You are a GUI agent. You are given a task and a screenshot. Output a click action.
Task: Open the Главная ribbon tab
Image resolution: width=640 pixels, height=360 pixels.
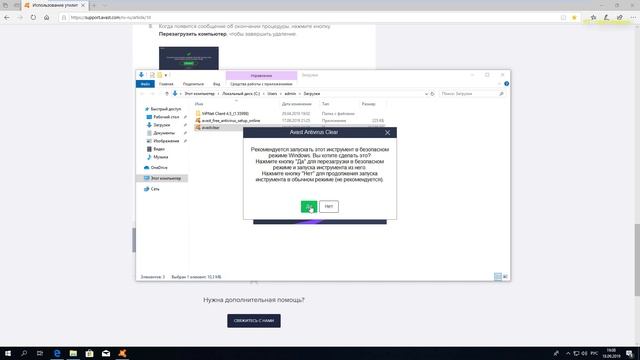[166, 84]
